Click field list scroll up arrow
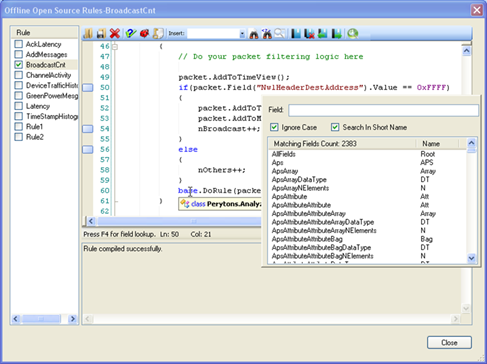Screen dimensions: 487x364 click(471, 143)
